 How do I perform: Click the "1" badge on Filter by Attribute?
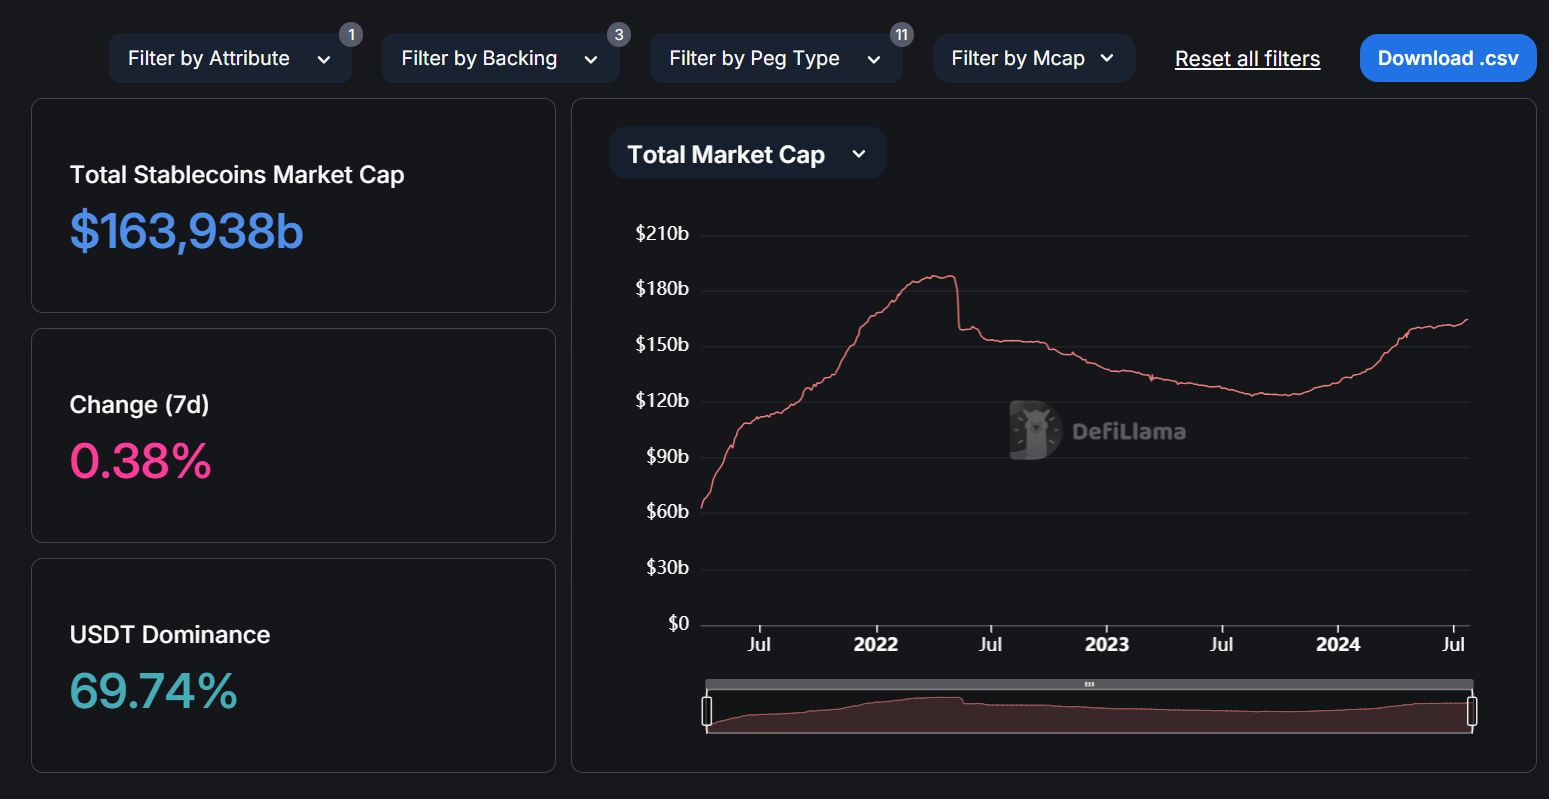pos(351,34)
